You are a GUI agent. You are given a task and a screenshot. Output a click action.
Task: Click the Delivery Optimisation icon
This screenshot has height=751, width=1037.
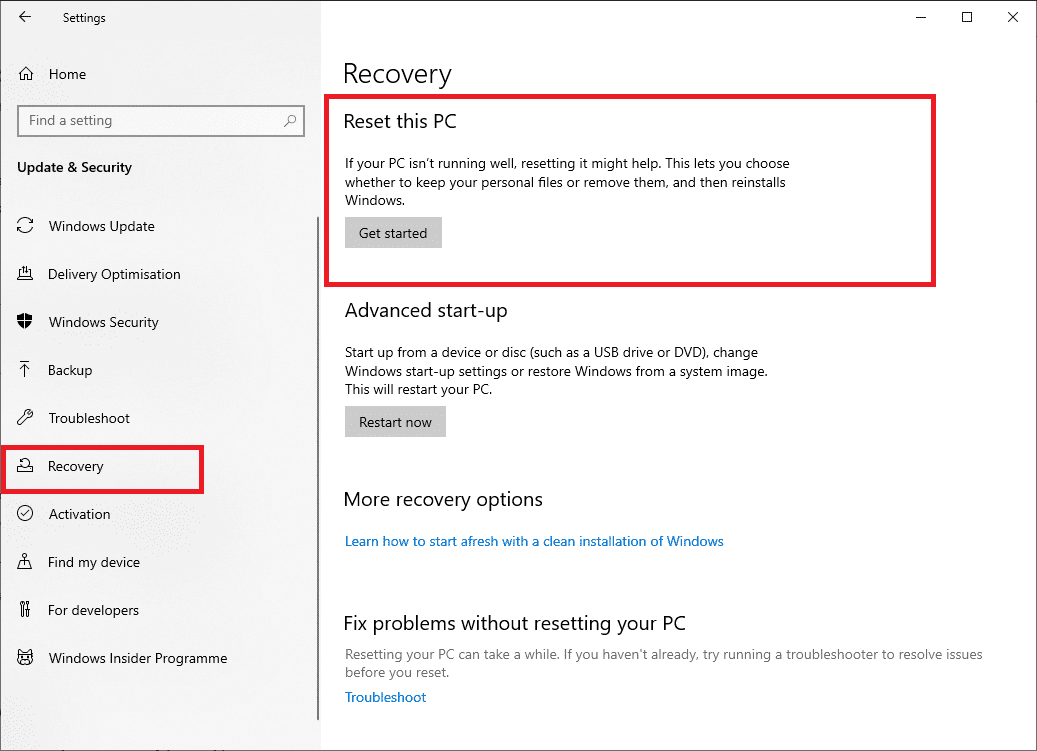[x=25, y=273]
